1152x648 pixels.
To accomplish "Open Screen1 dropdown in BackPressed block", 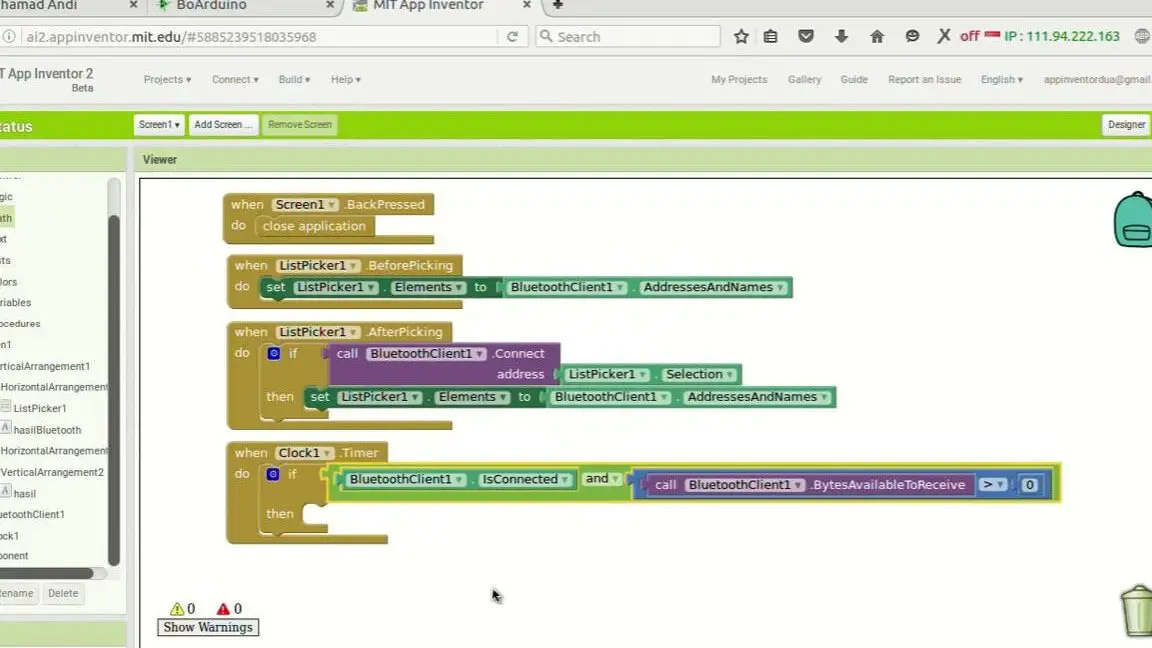I will click(x=305, y=204).
